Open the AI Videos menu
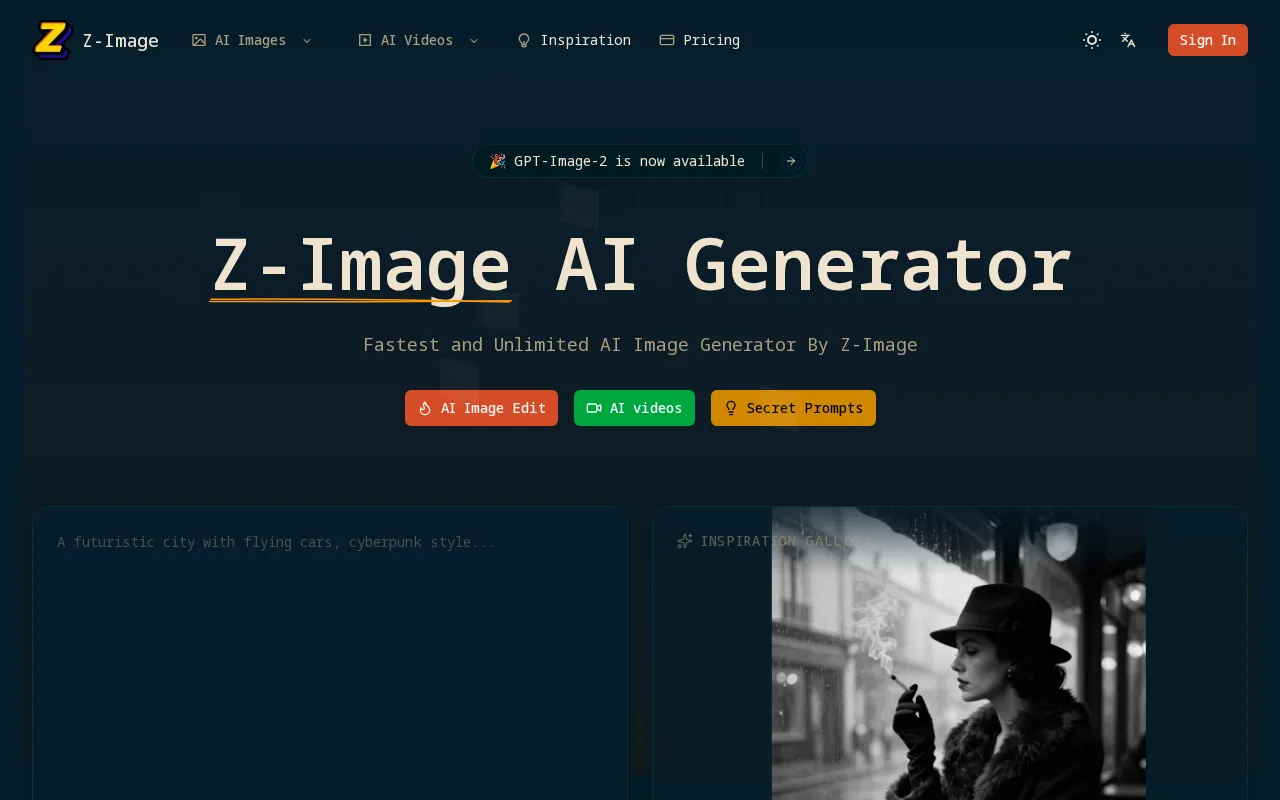The width and height of the screenshot is (1280, 800). click(x=419, y=40)
